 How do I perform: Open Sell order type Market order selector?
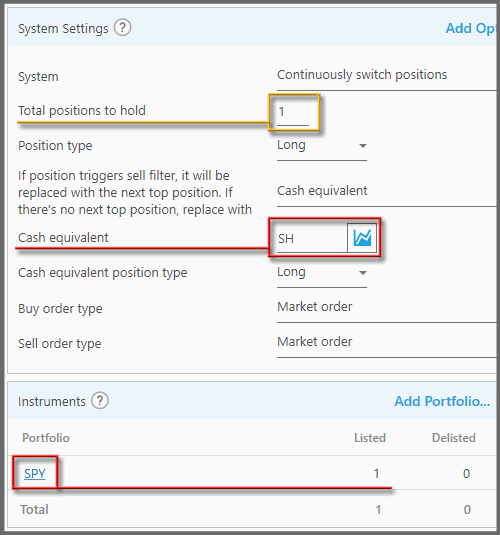click(387, 343)
